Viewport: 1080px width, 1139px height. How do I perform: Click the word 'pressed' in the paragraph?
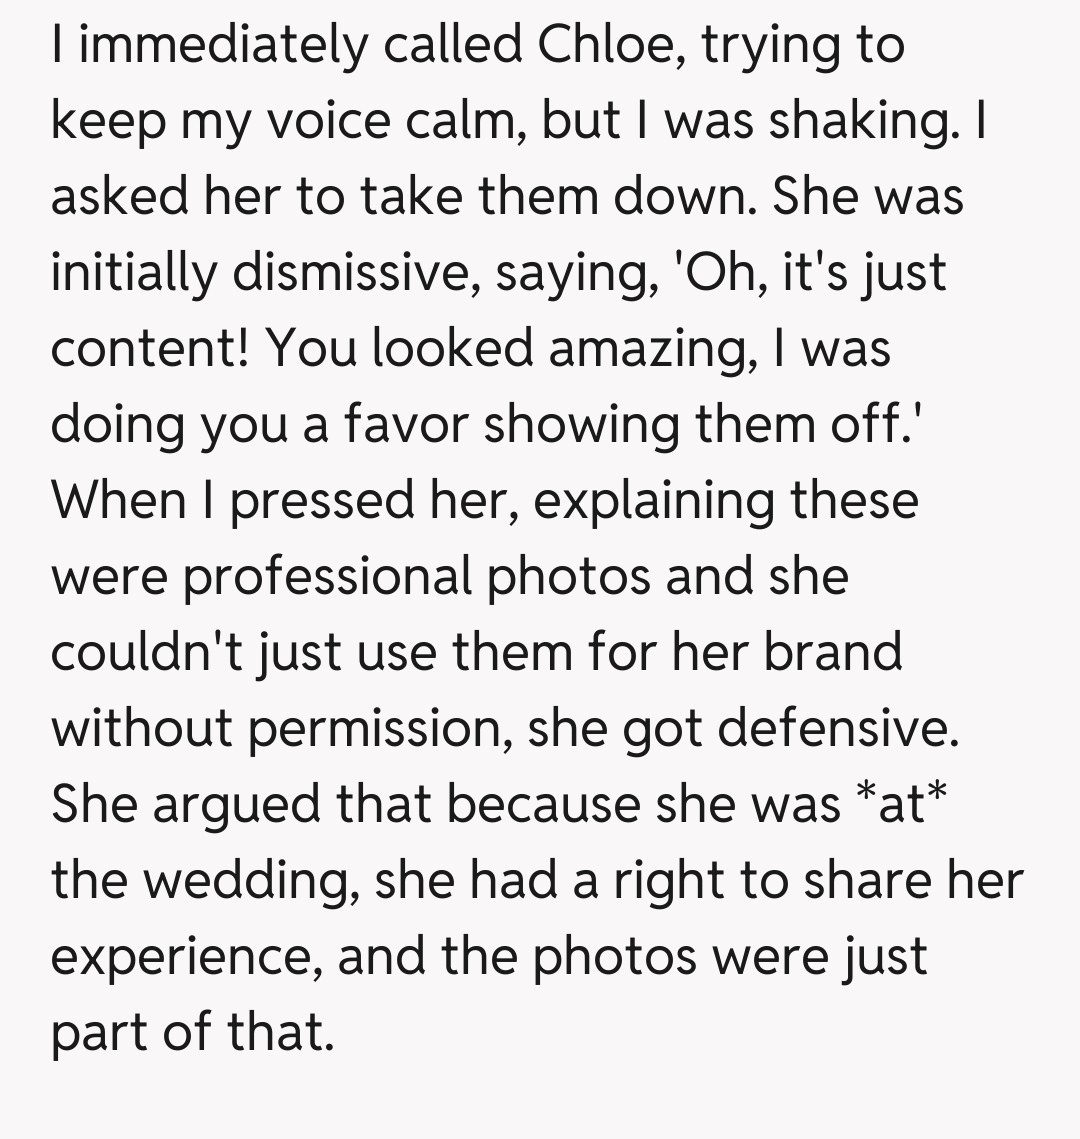[x=322, y=501]
